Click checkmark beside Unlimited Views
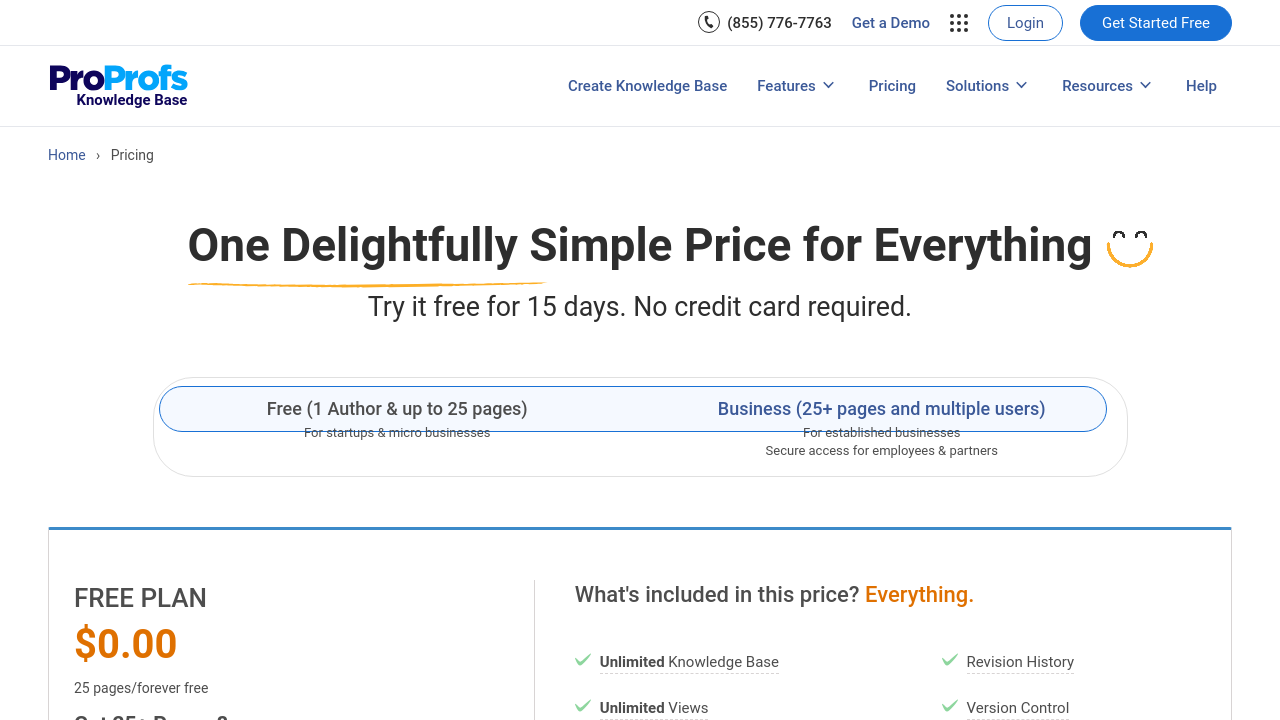This screenshot has width=1280, height=720. pos(583,706)
